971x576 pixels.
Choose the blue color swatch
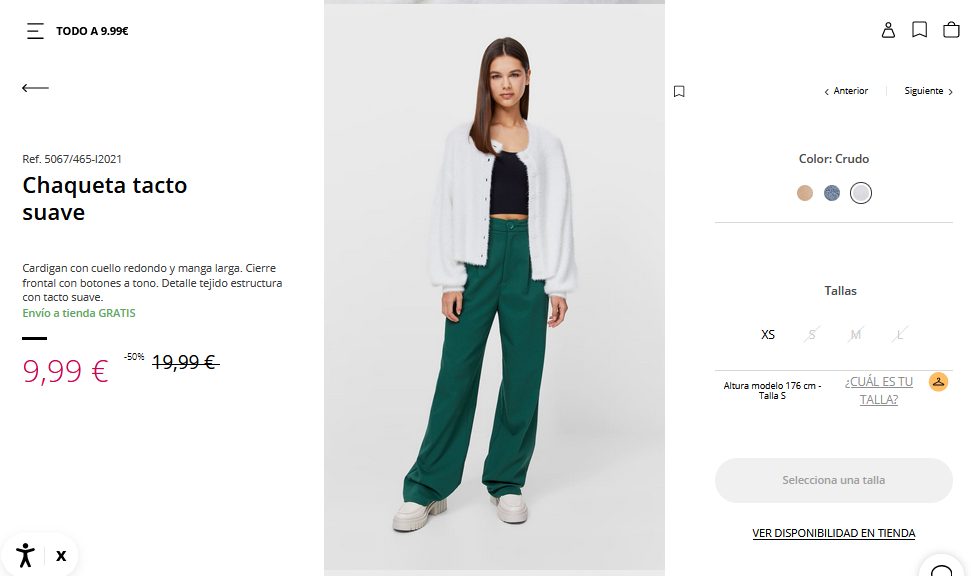pos(832,193)
